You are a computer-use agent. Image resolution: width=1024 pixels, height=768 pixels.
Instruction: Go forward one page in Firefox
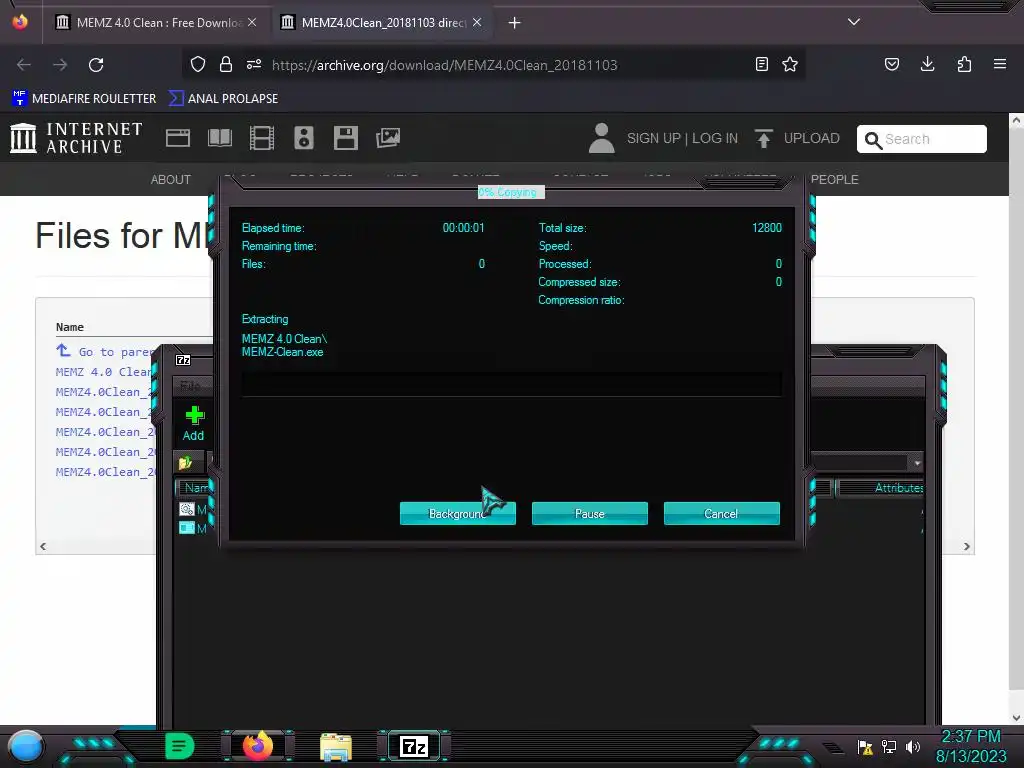point(60,65)
